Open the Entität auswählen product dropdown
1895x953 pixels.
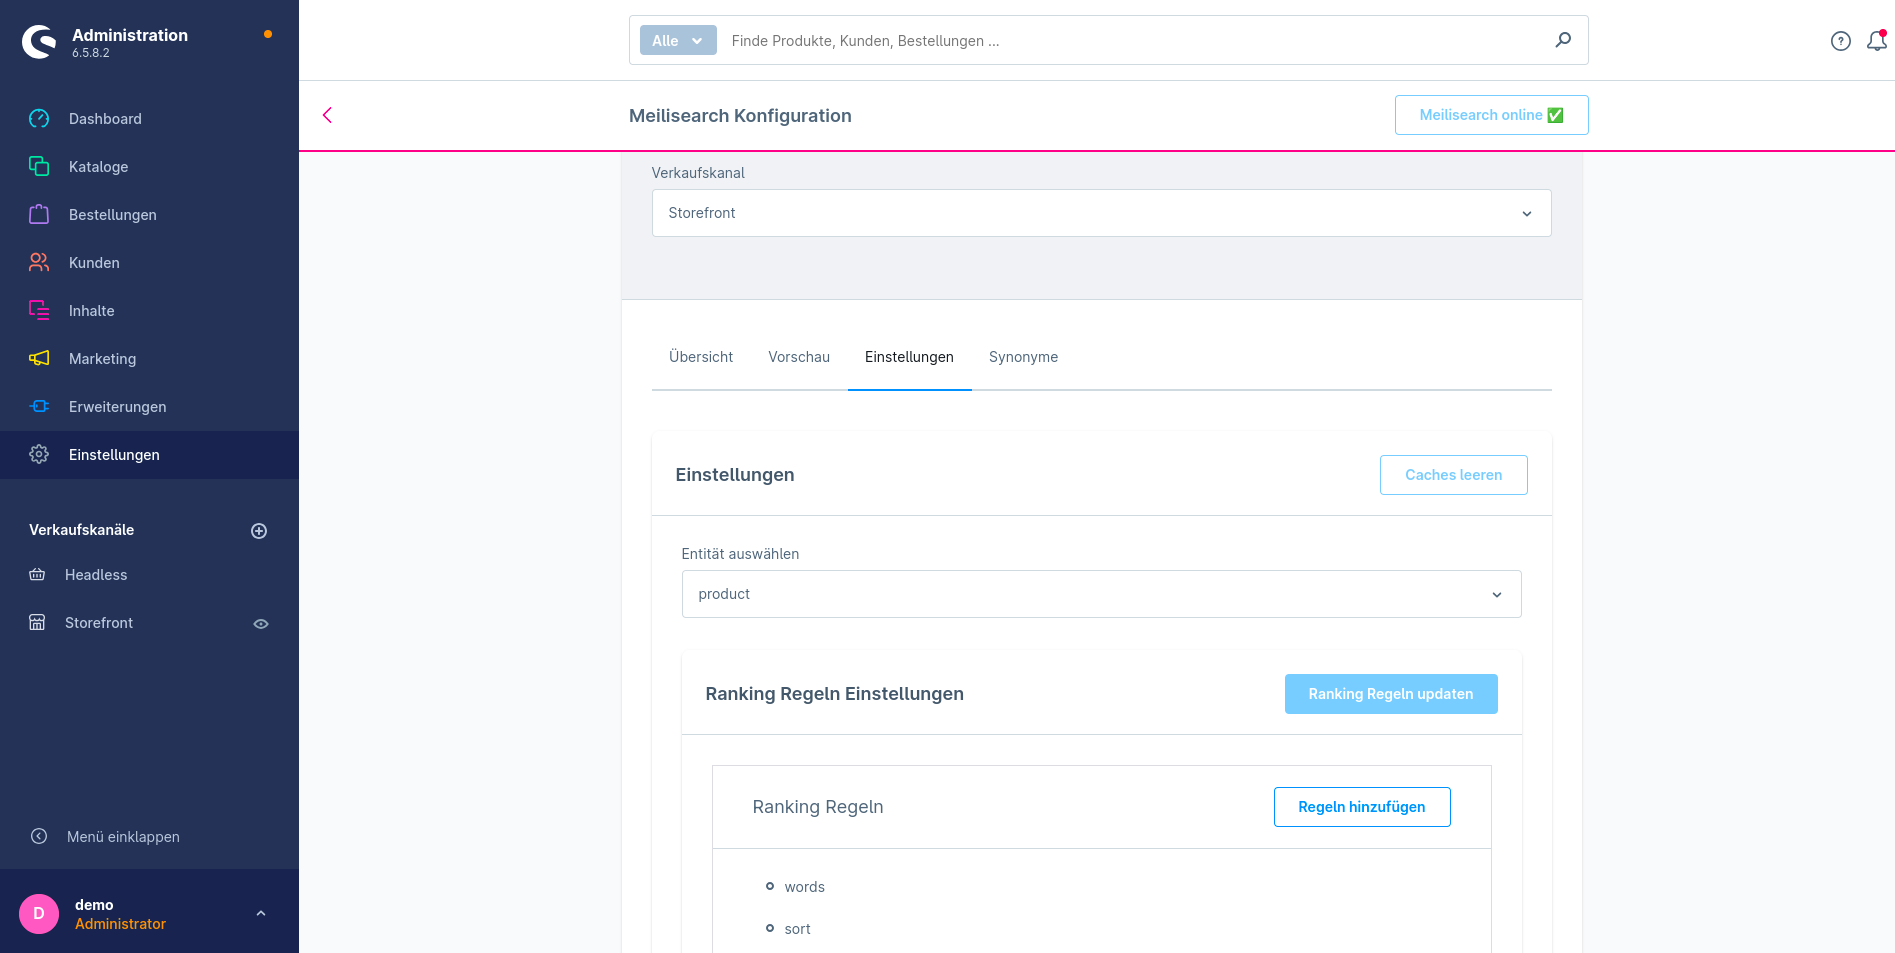pos(1101,594)
